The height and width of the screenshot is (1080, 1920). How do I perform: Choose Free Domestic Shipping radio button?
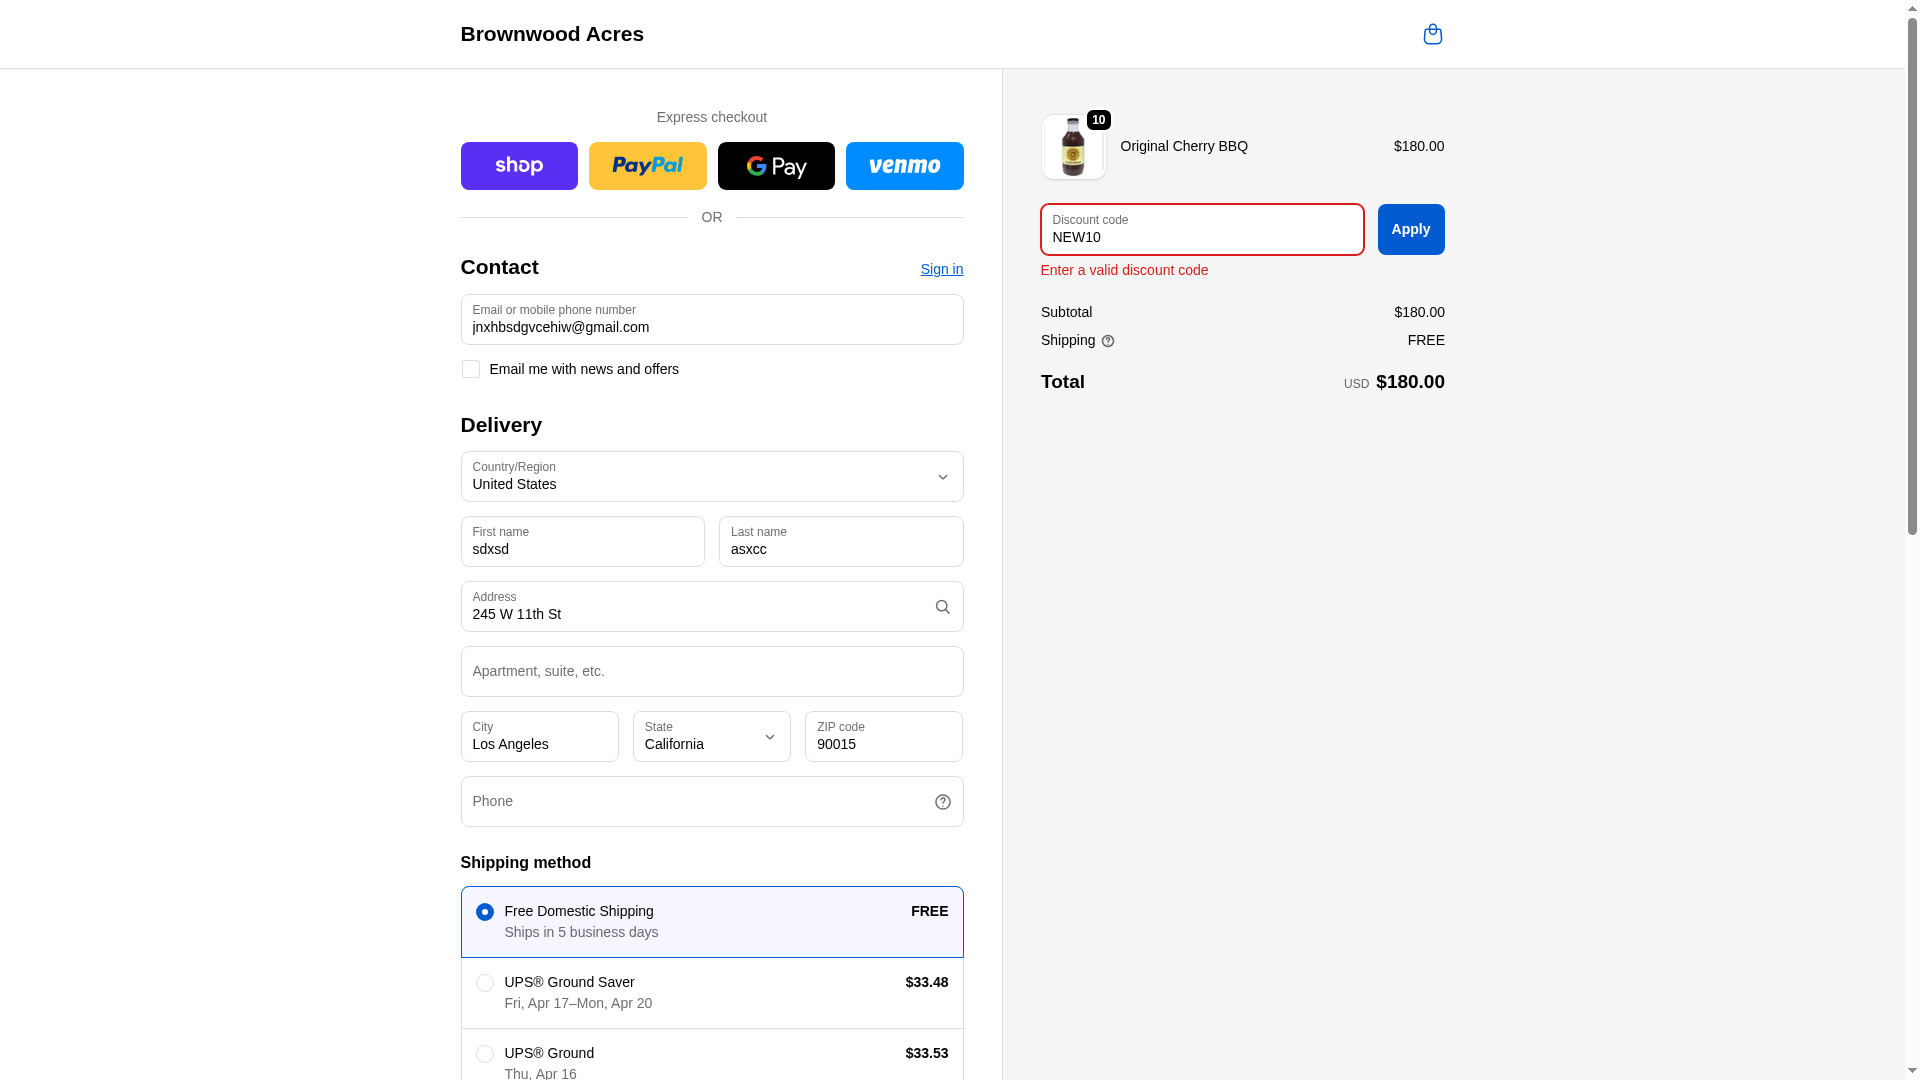[485, 912]
